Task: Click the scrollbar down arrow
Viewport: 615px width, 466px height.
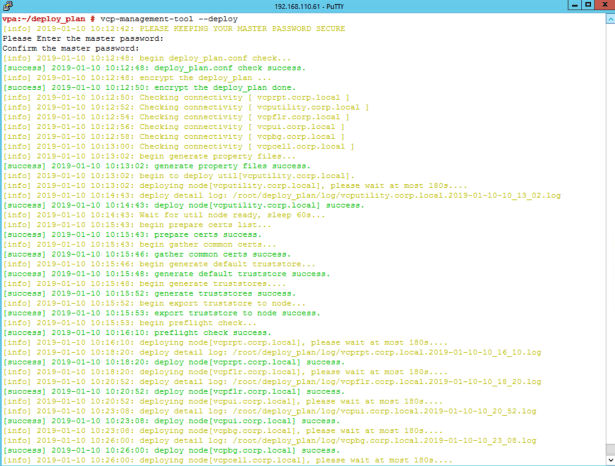Action: pyautogui.click(x=610, y=461)
